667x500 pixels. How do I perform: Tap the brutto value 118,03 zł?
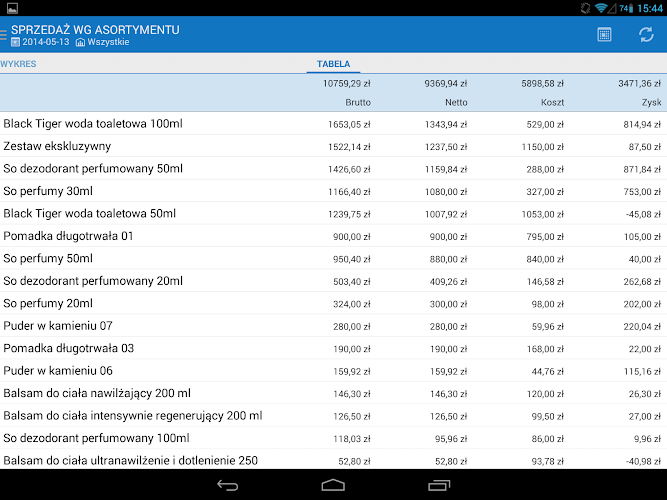click(x=352, y=439)
